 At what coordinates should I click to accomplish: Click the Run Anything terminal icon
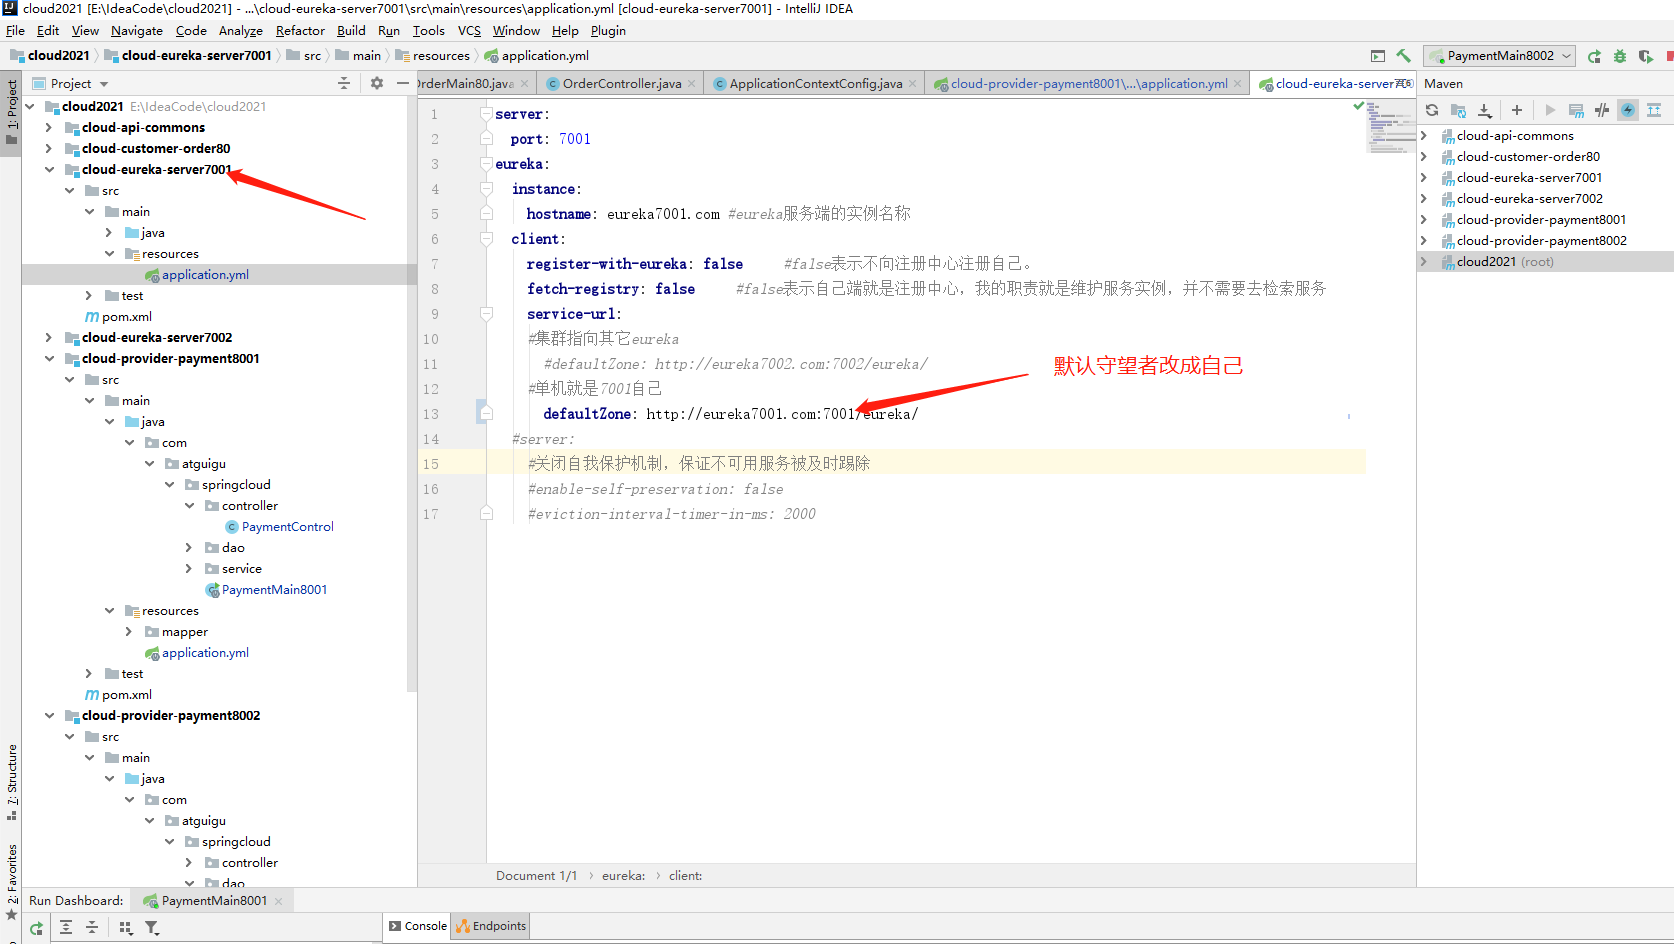point(1378,56)
